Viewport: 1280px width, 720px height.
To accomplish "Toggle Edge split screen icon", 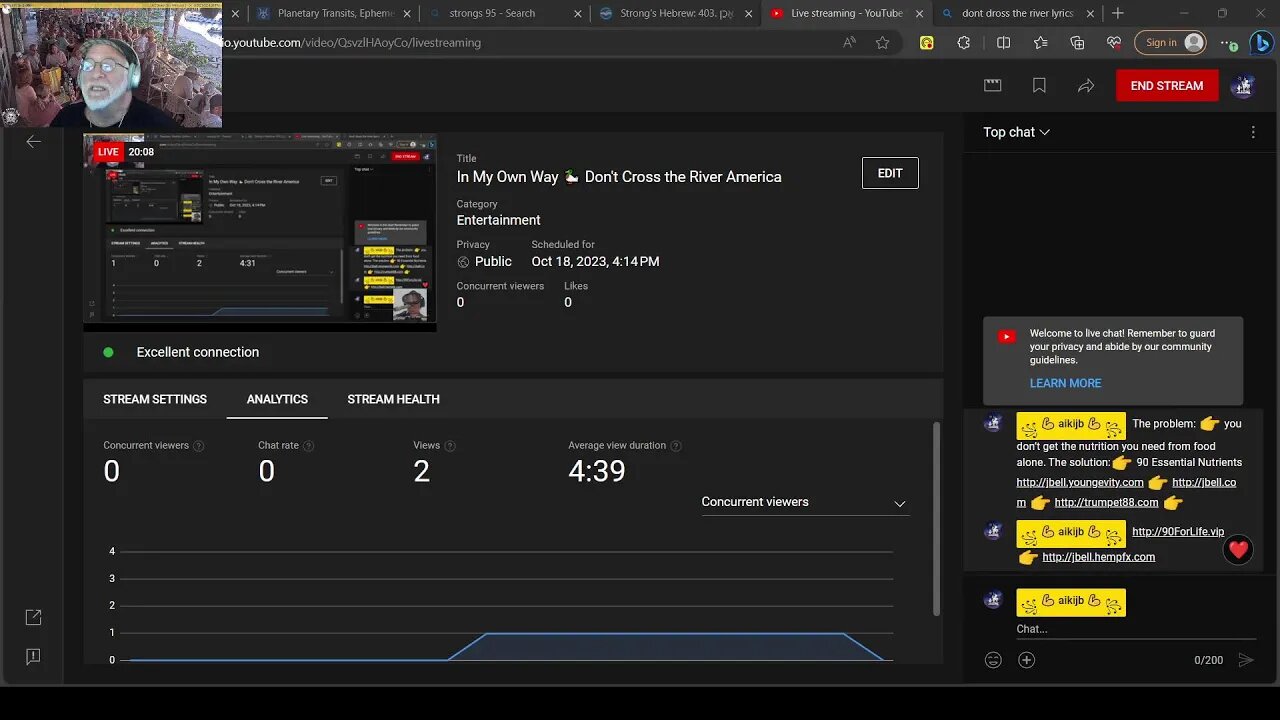I will coord(1003,43).
